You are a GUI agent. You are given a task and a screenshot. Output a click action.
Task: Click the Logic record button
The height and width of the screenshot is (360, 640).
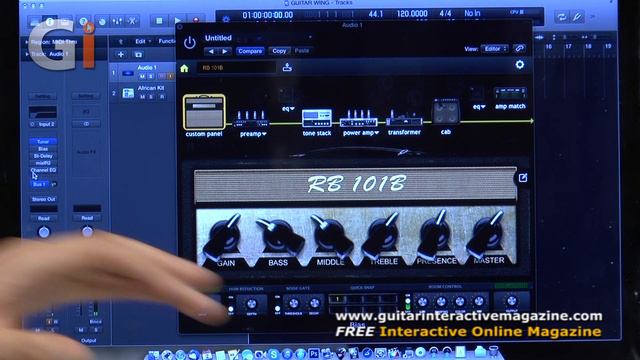[x=196, y=20]
